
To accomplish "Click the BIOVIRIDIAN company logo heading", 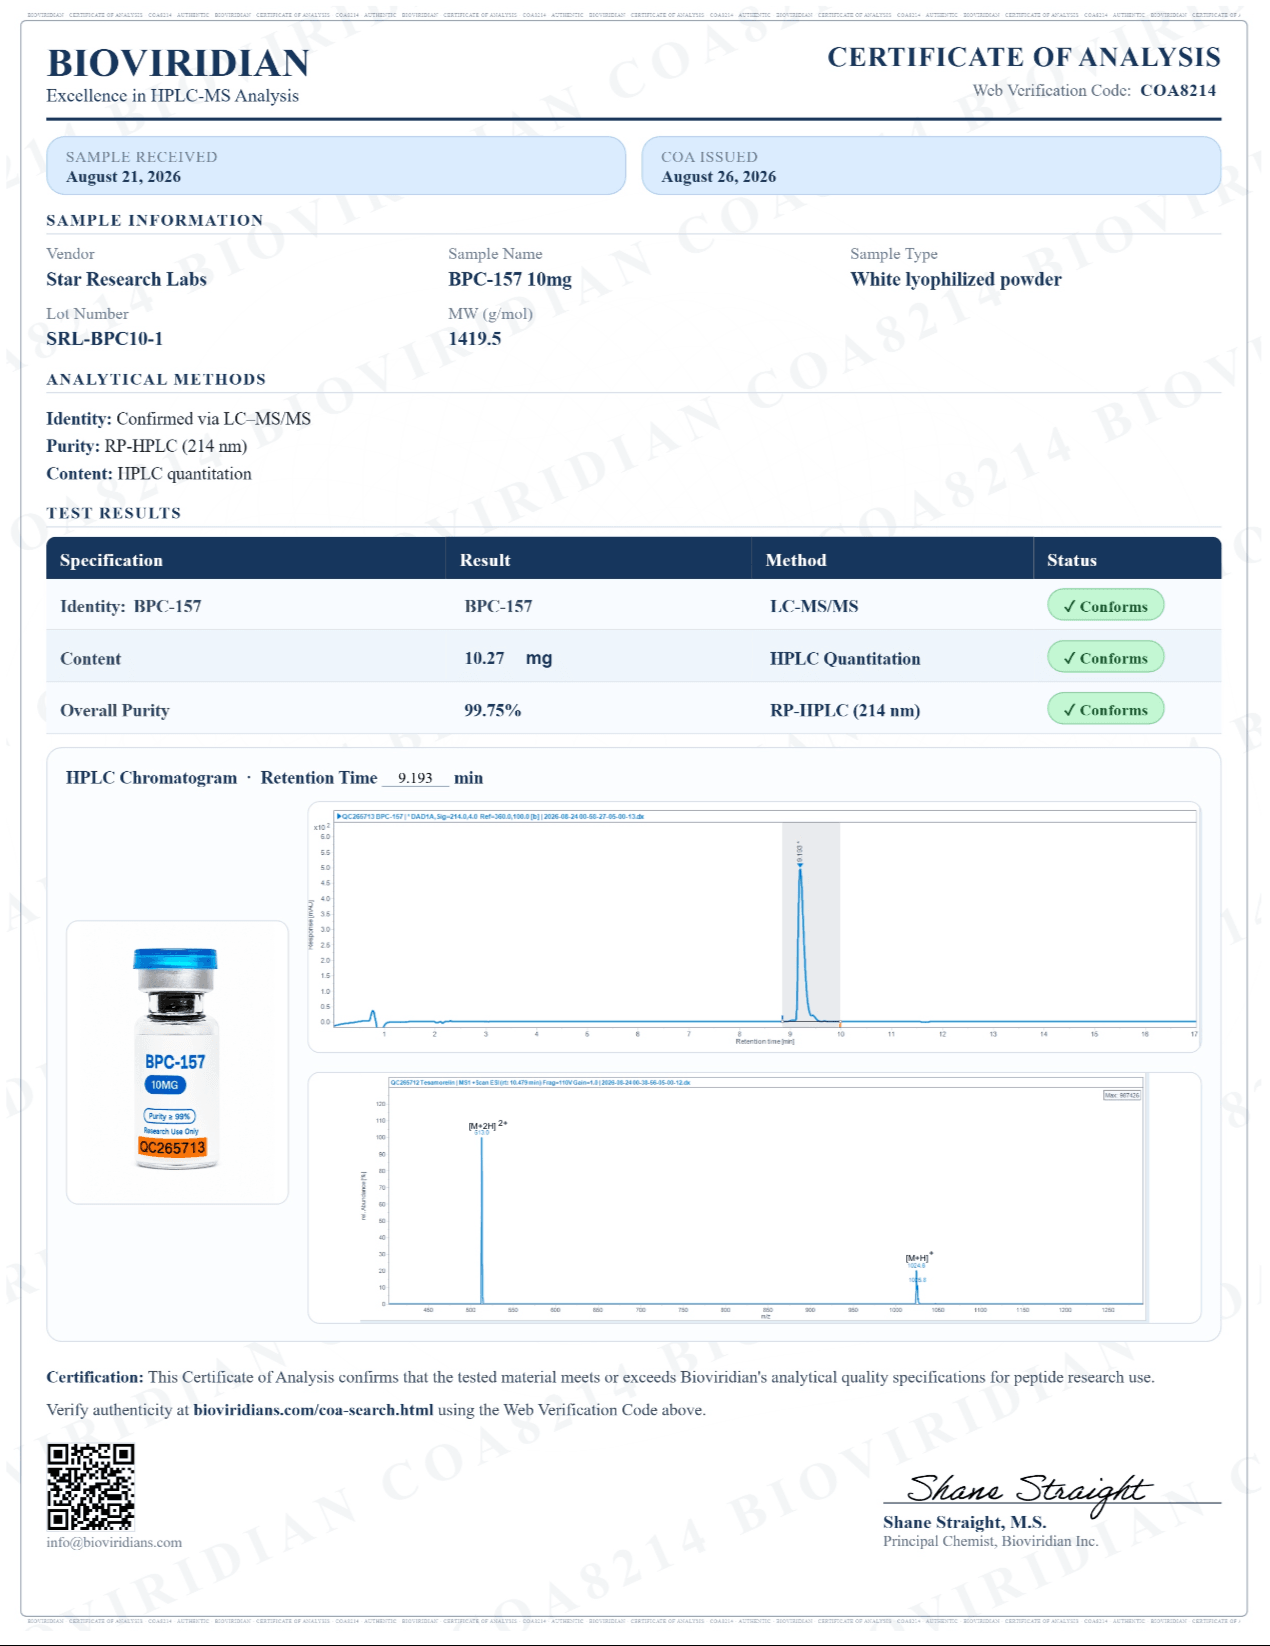I will (178, 63).
